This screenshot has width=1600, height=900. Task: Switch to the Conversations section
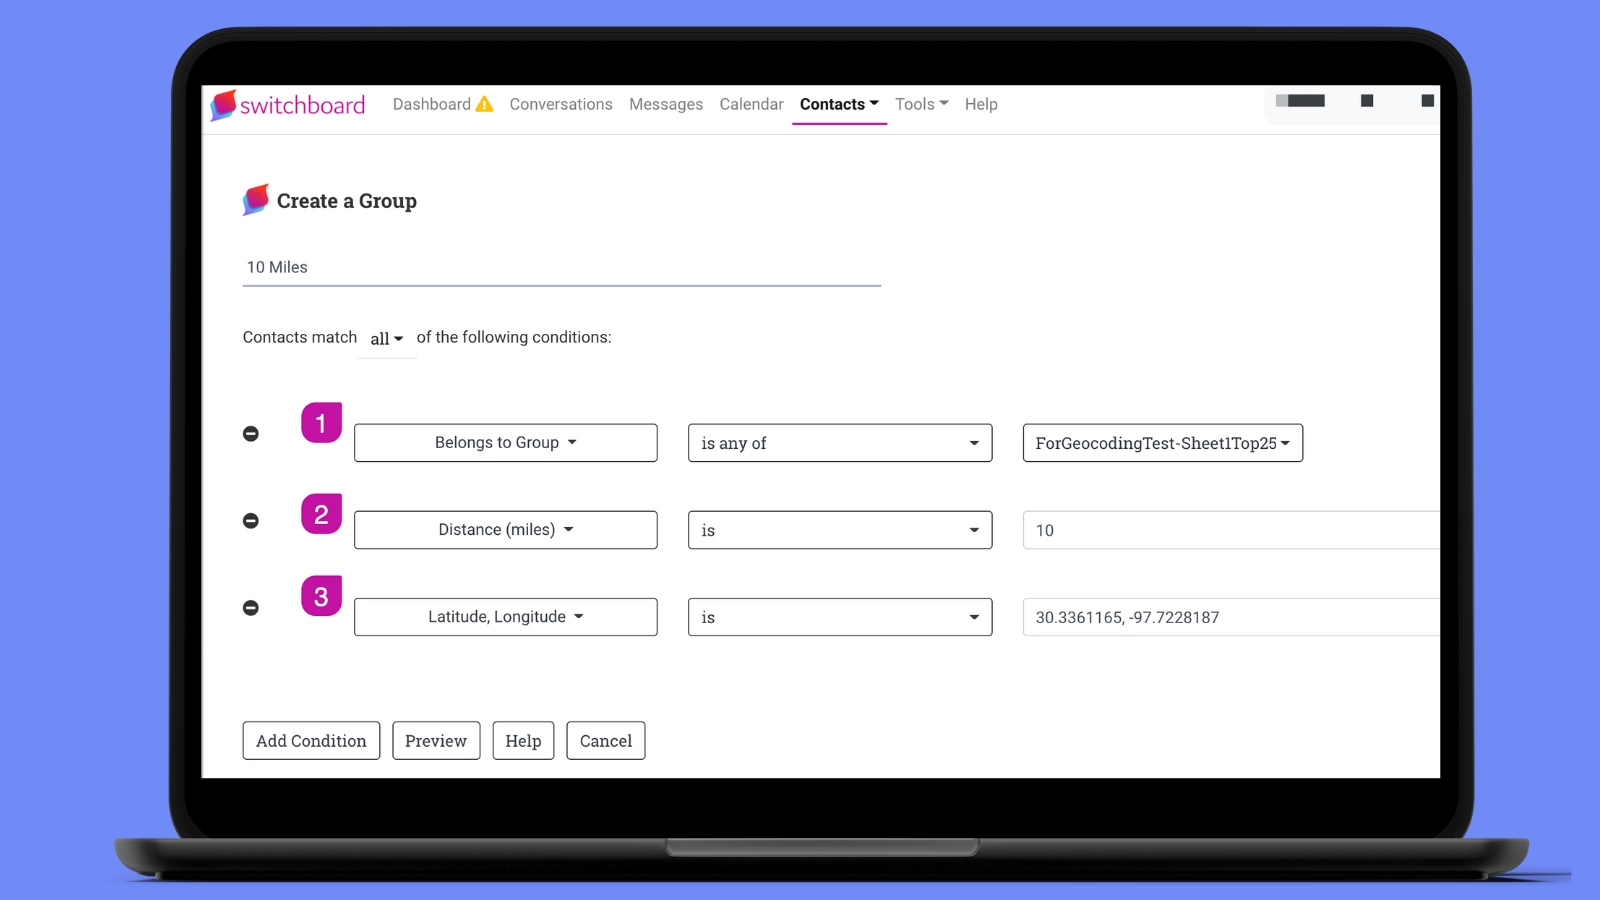coord(561,104)
